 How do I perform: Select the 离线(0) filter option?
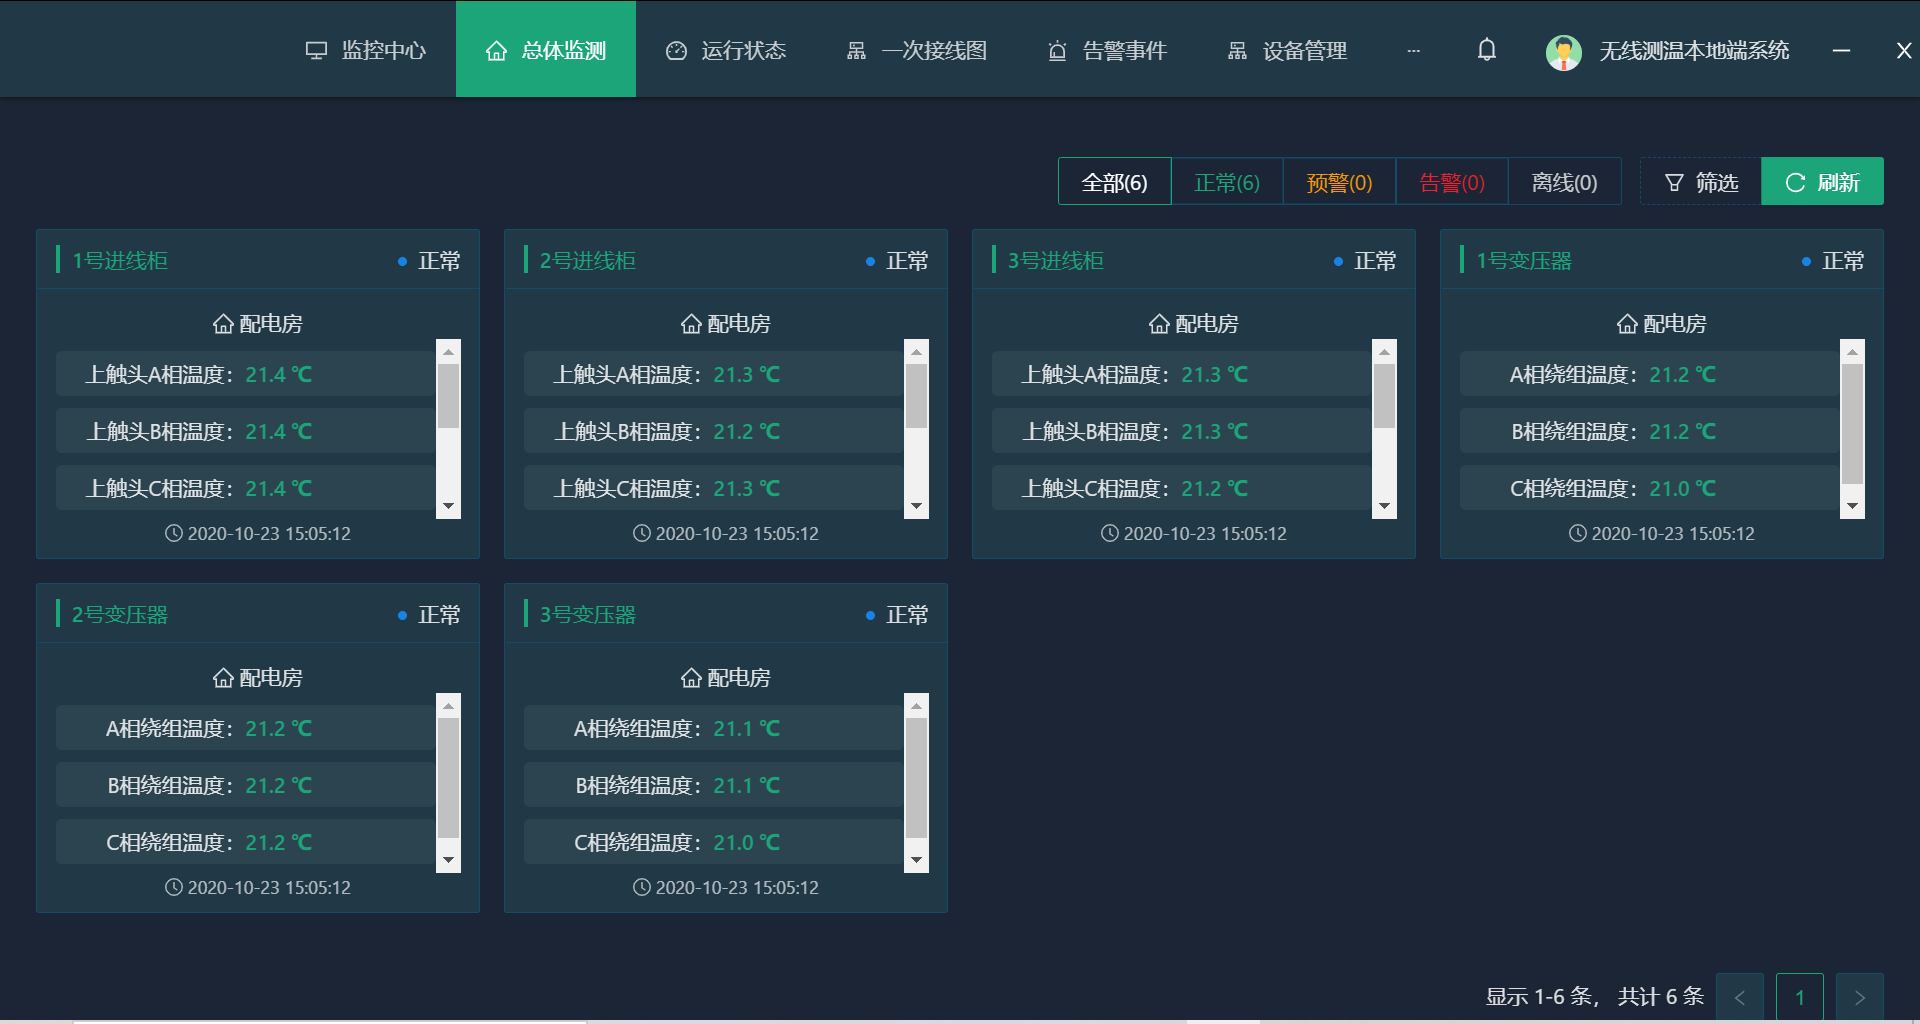point(1564,181)
